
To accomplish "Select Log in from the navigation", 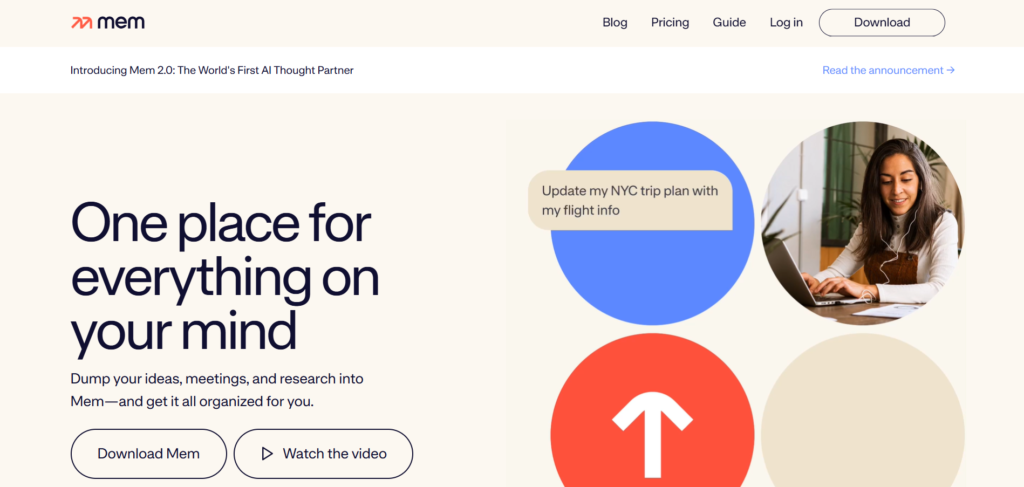I will [x=786, y=23].
